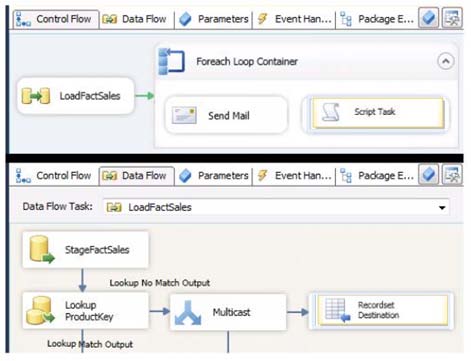Click the Script Task scroll icon

click(x=331, y=112)
